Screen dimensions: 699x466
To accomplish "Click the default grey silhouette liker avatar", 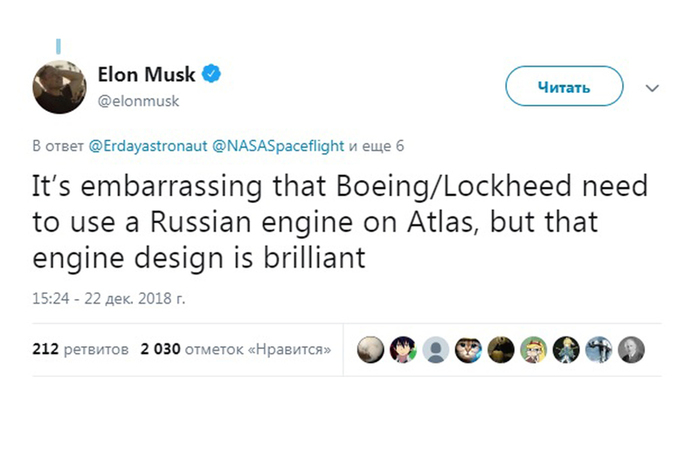I will point(436,350).
